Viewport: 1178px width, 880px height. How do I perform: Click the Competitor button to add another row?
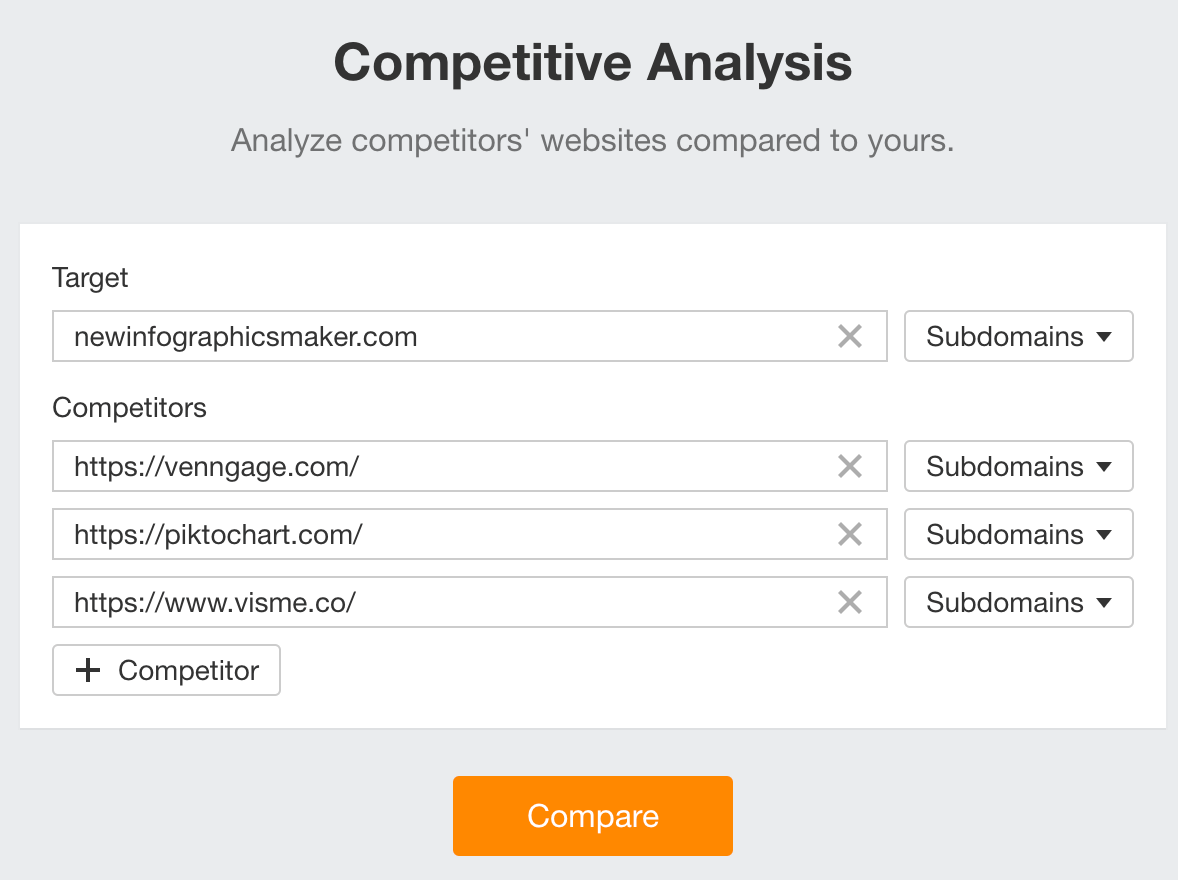pos(166,670)
